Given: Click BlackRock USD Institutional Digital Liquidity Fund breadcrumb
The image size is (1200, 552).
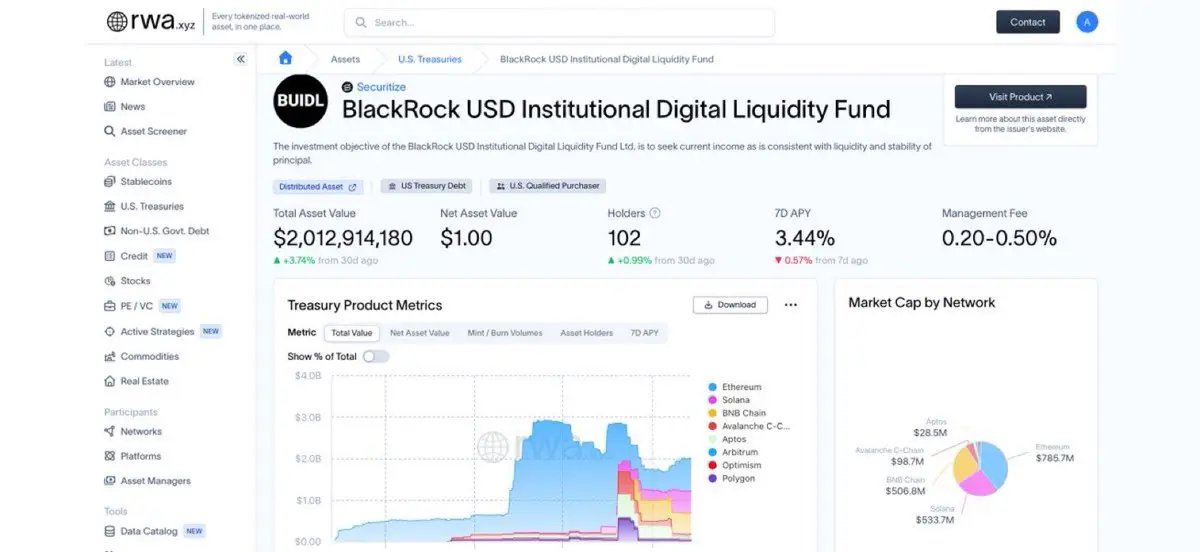Looking at the screenshot, I should (606, 59).
